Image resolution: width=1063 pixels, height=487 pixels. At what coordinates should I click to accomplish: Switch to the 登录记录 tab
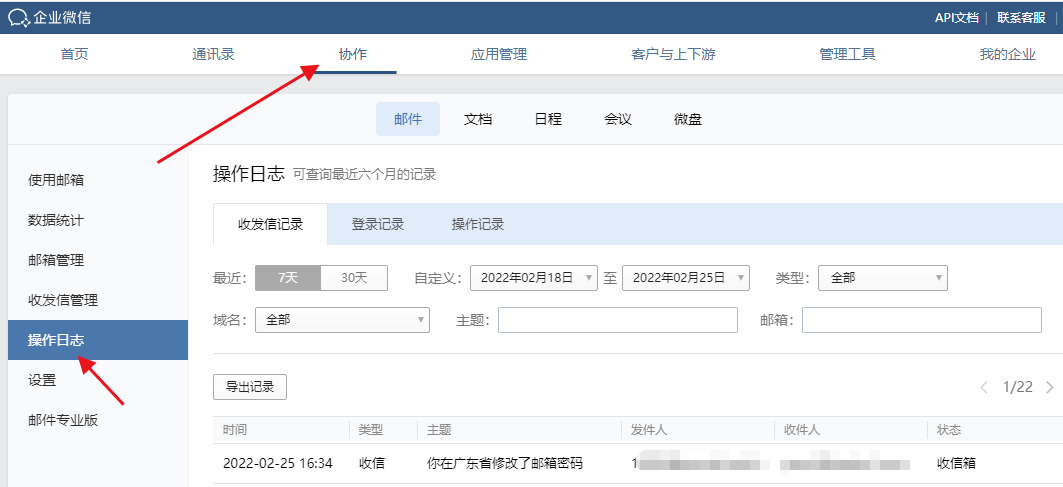click(377, 224)
